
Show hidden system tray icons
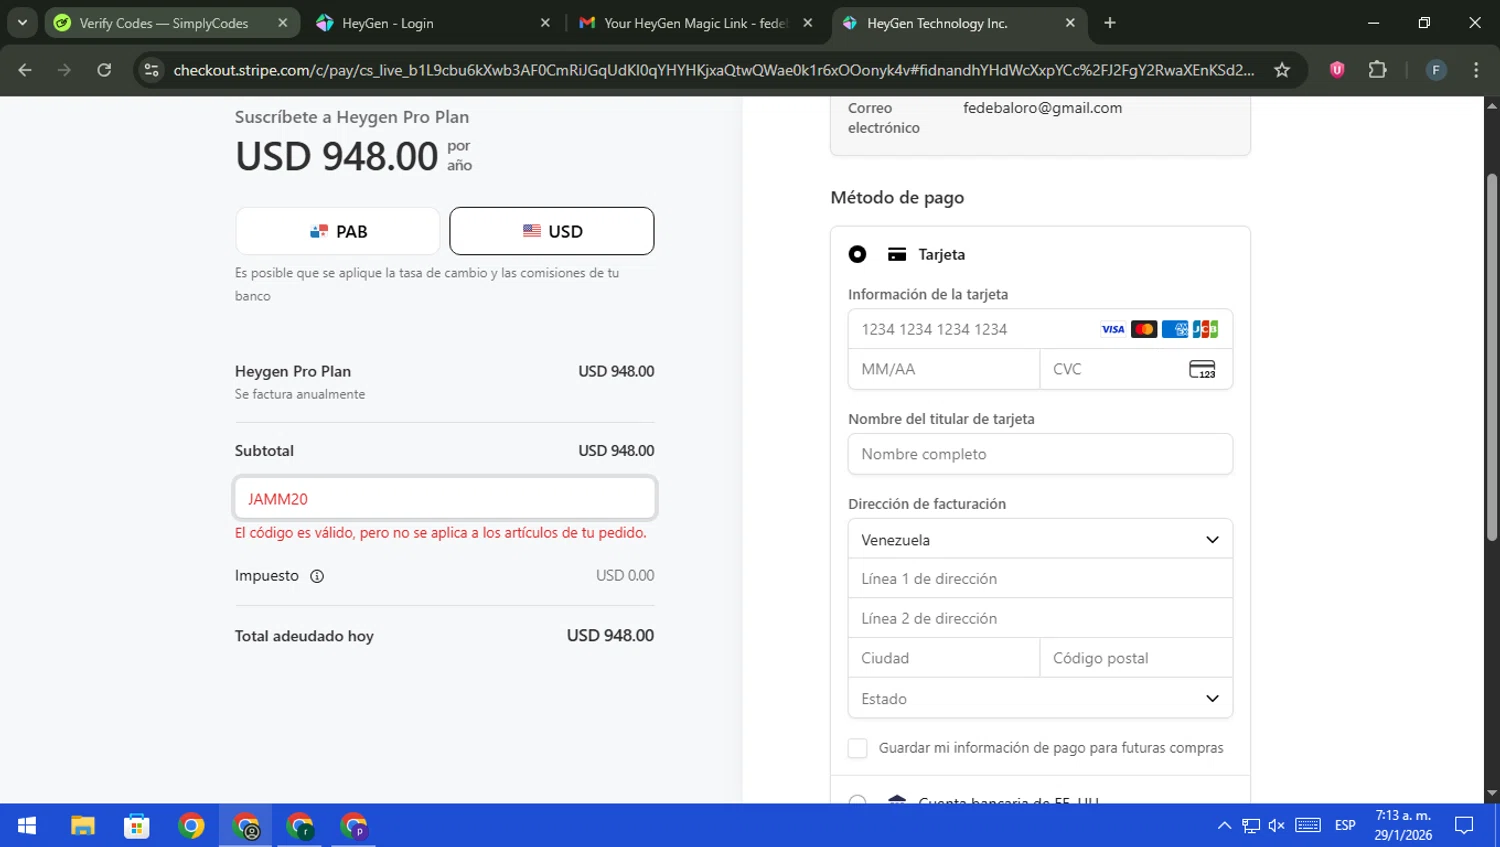1224,825
